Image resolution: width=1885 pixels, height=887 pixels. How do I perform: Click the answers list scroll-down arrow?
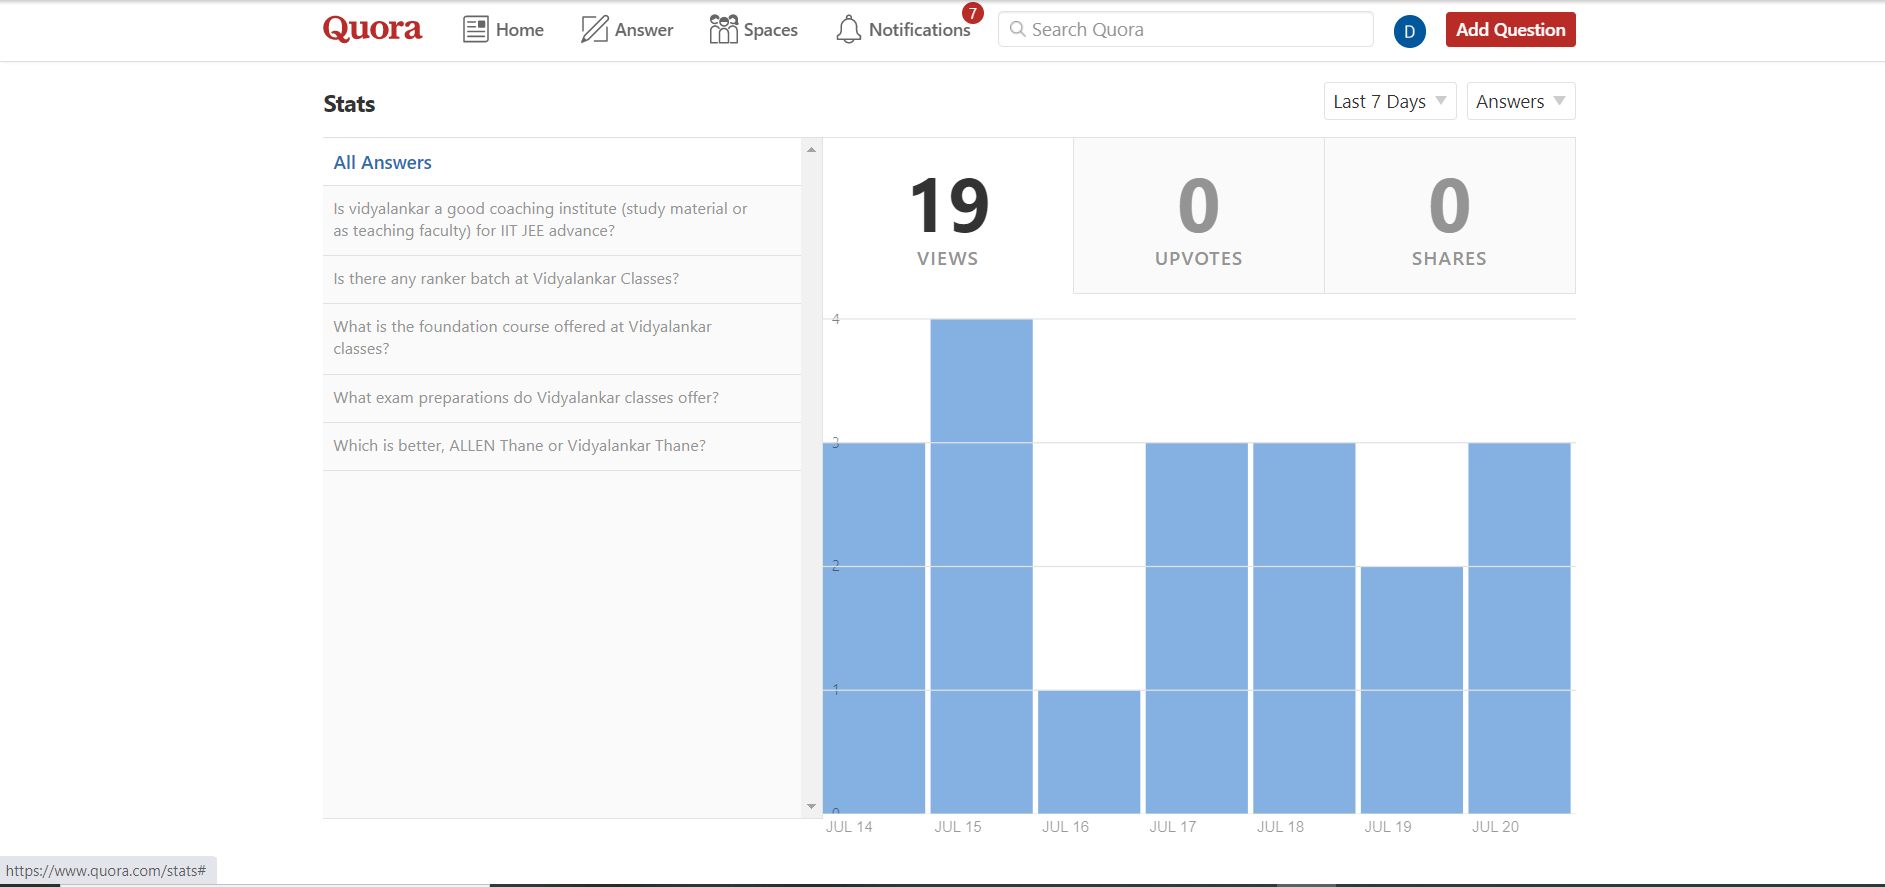coord(811,806)
